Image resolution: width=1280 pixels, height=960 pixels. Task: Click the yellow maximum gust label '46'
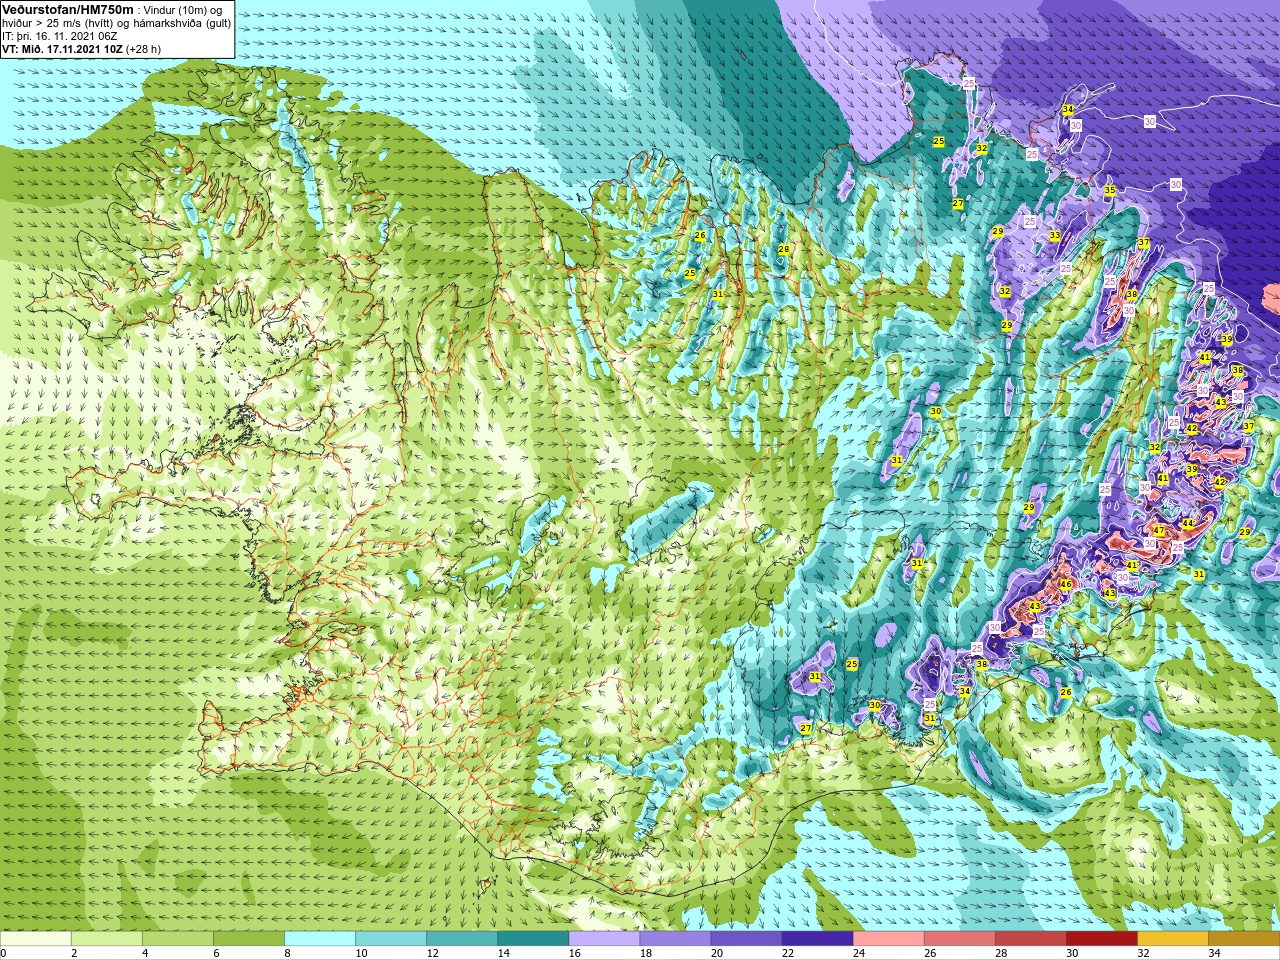coord(1066,585)
